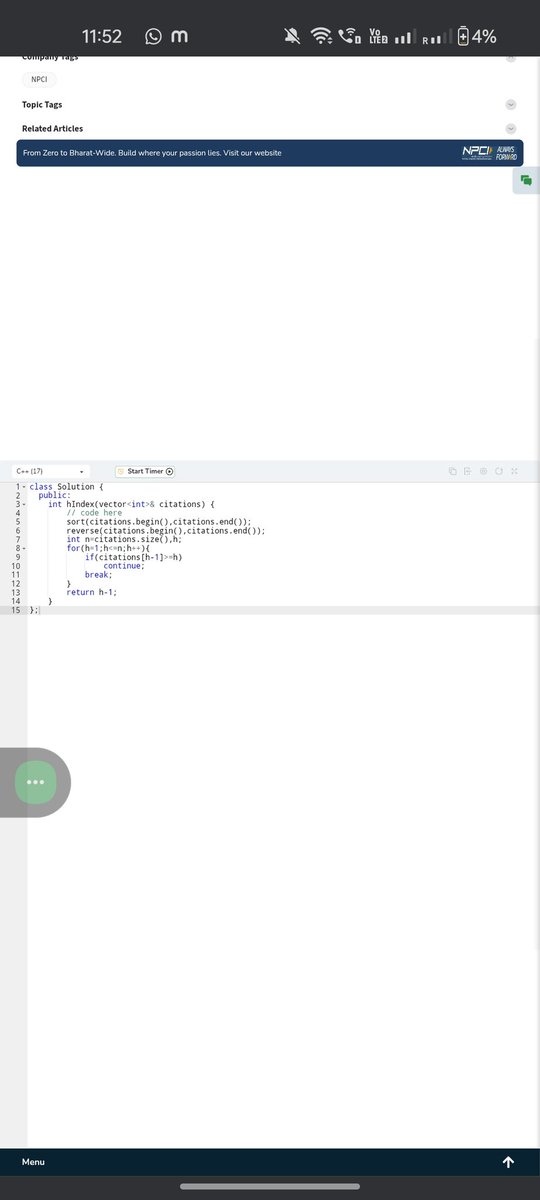The image size is (540, 1200).
Task: Tap the muted bell icon in status bar
Action: pos(292,36)
